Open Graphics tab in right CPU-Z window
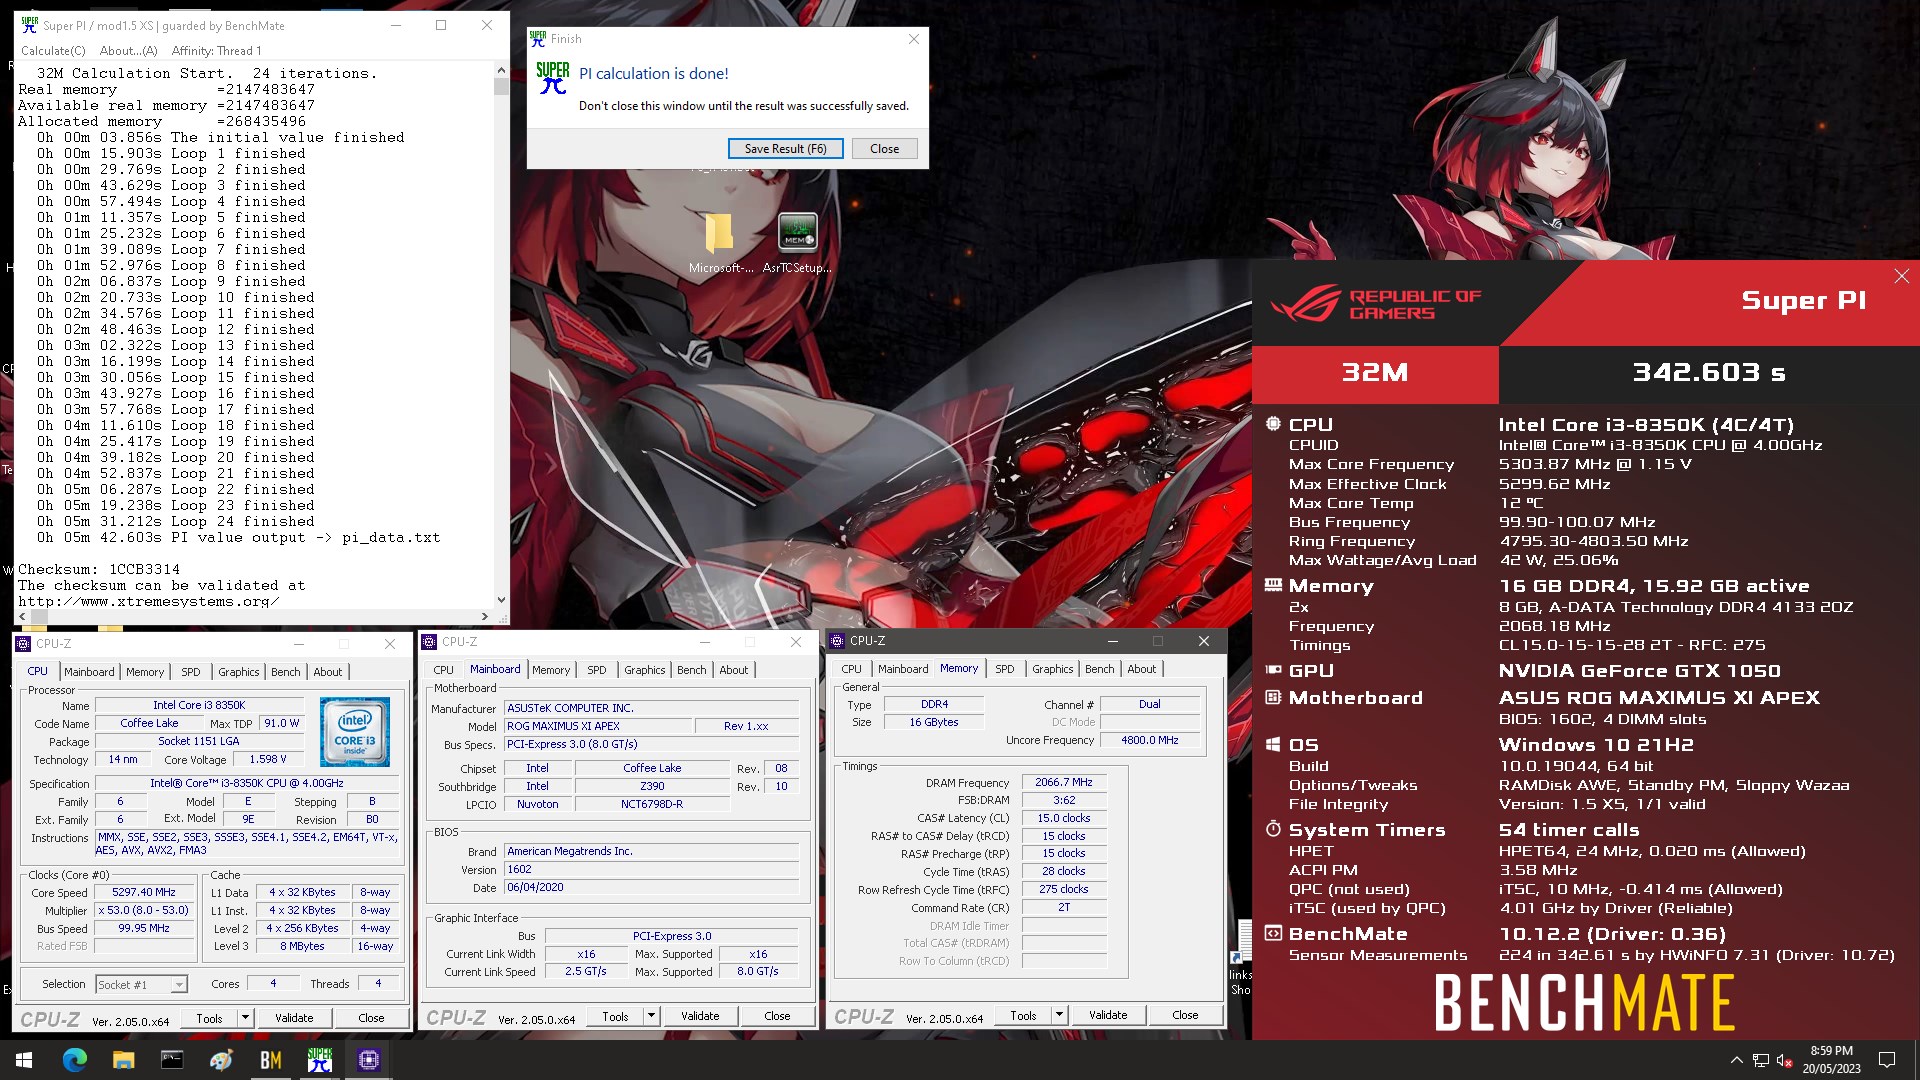This screenshot has width=1920, height=1080. (x=1052, y=669)
